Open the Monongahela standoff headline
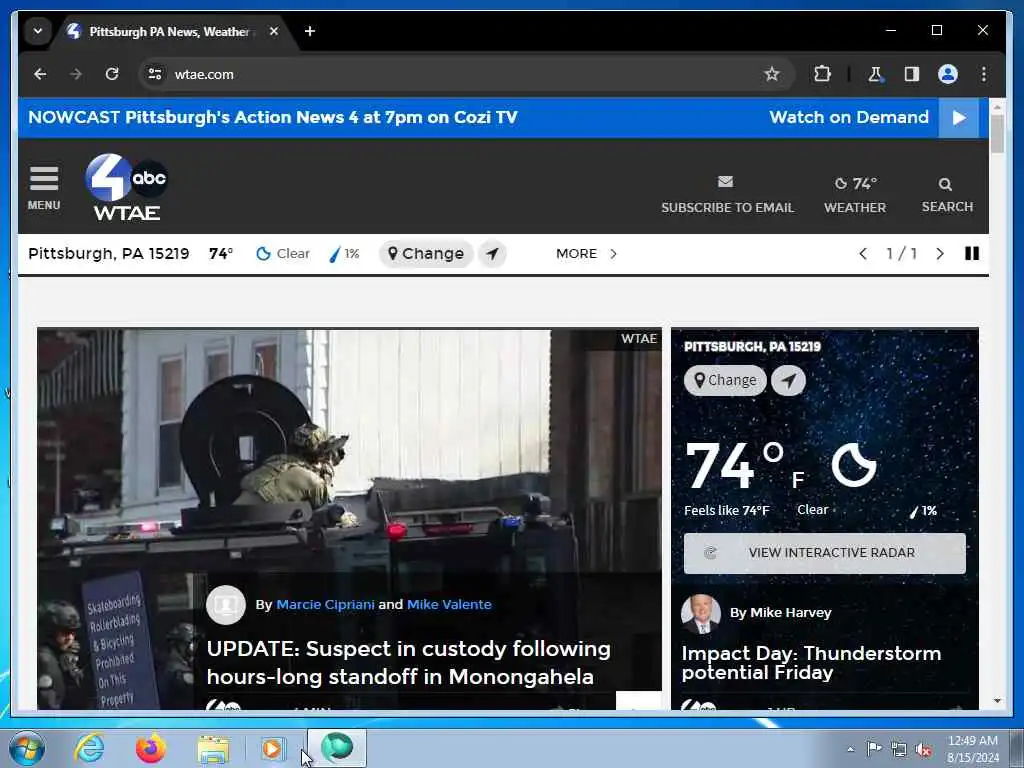 point(409,662)
